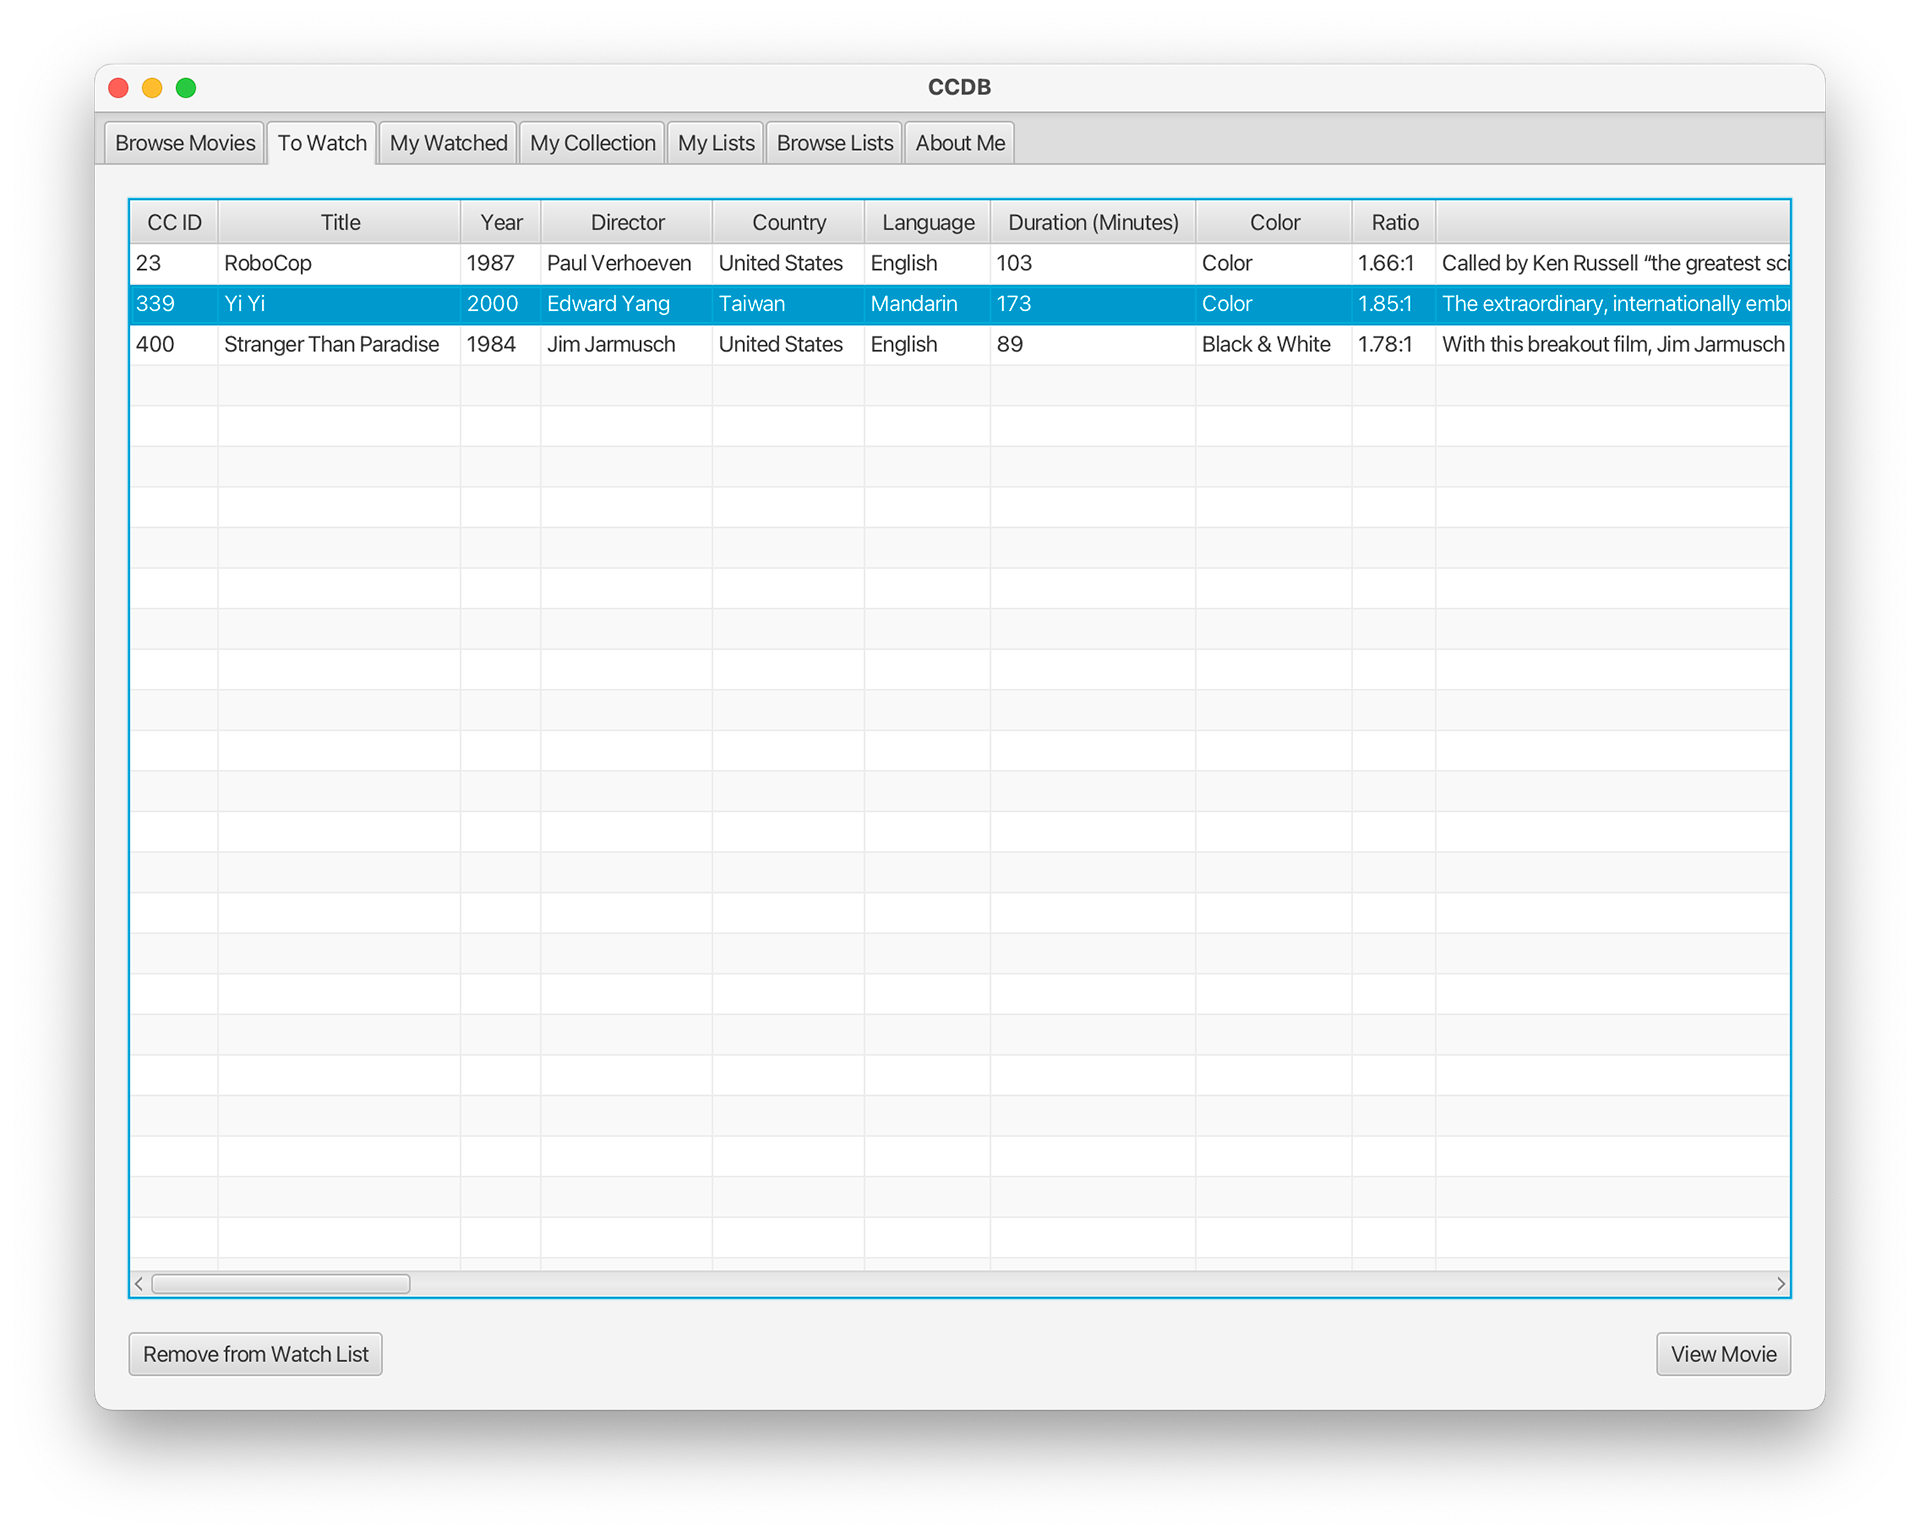1920x1535 pixels.
Task: Go to the My Collection tab
Action: (592, 143)
